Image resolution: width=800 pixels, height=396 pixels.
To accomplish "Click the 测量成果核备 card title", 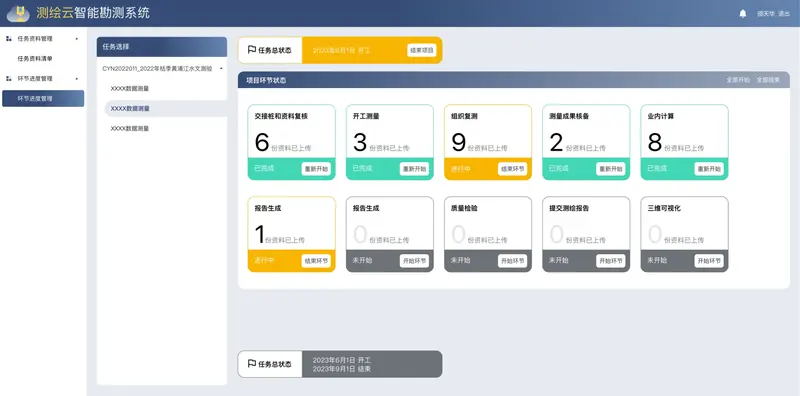I will point(569,116).
